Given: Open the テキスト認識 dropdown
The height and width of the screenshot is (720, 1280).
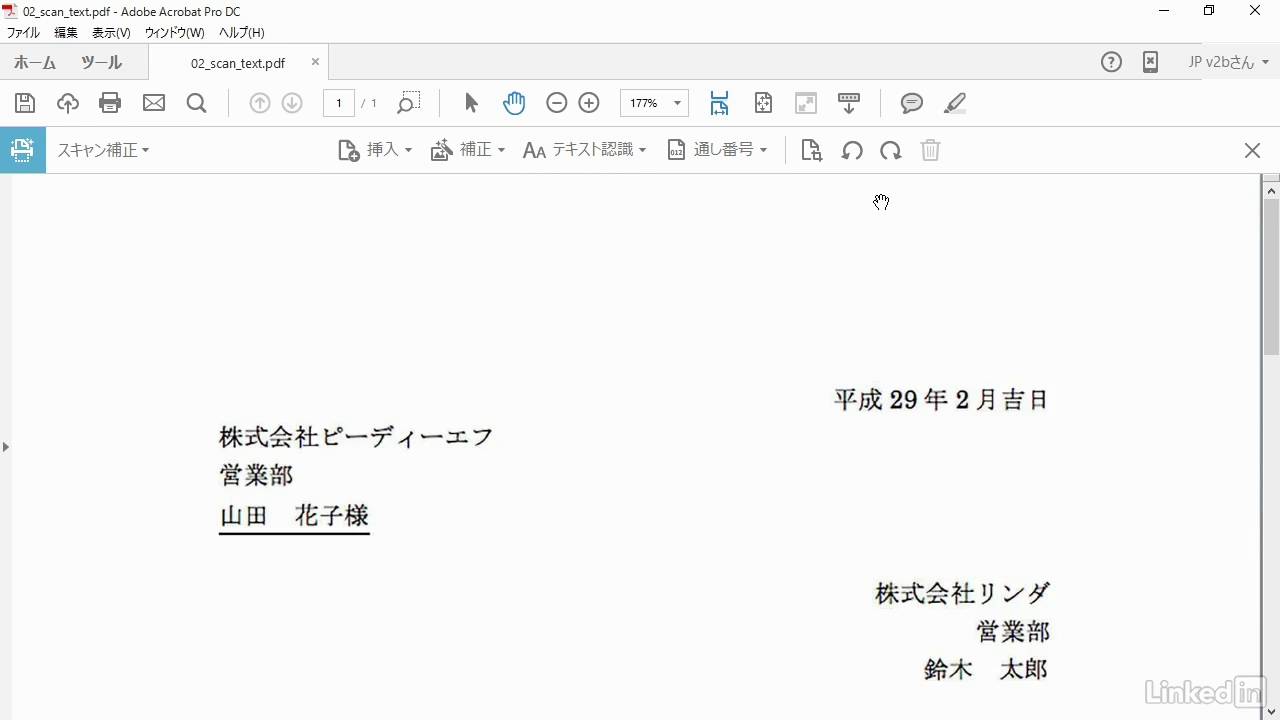Looking at the screenshot, I should pyautogui.click(x=585, y=150).
